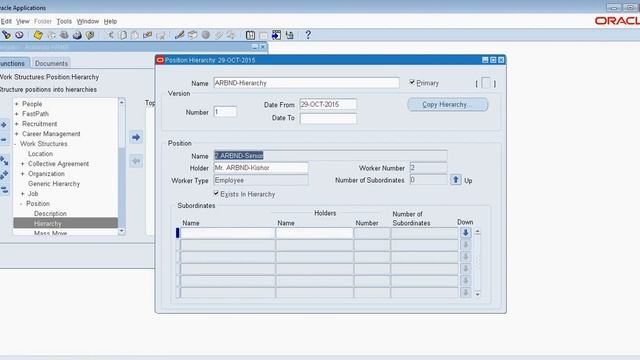Select Location in navigator tree
The image size is (640, 360).
[x=40, y=154]
